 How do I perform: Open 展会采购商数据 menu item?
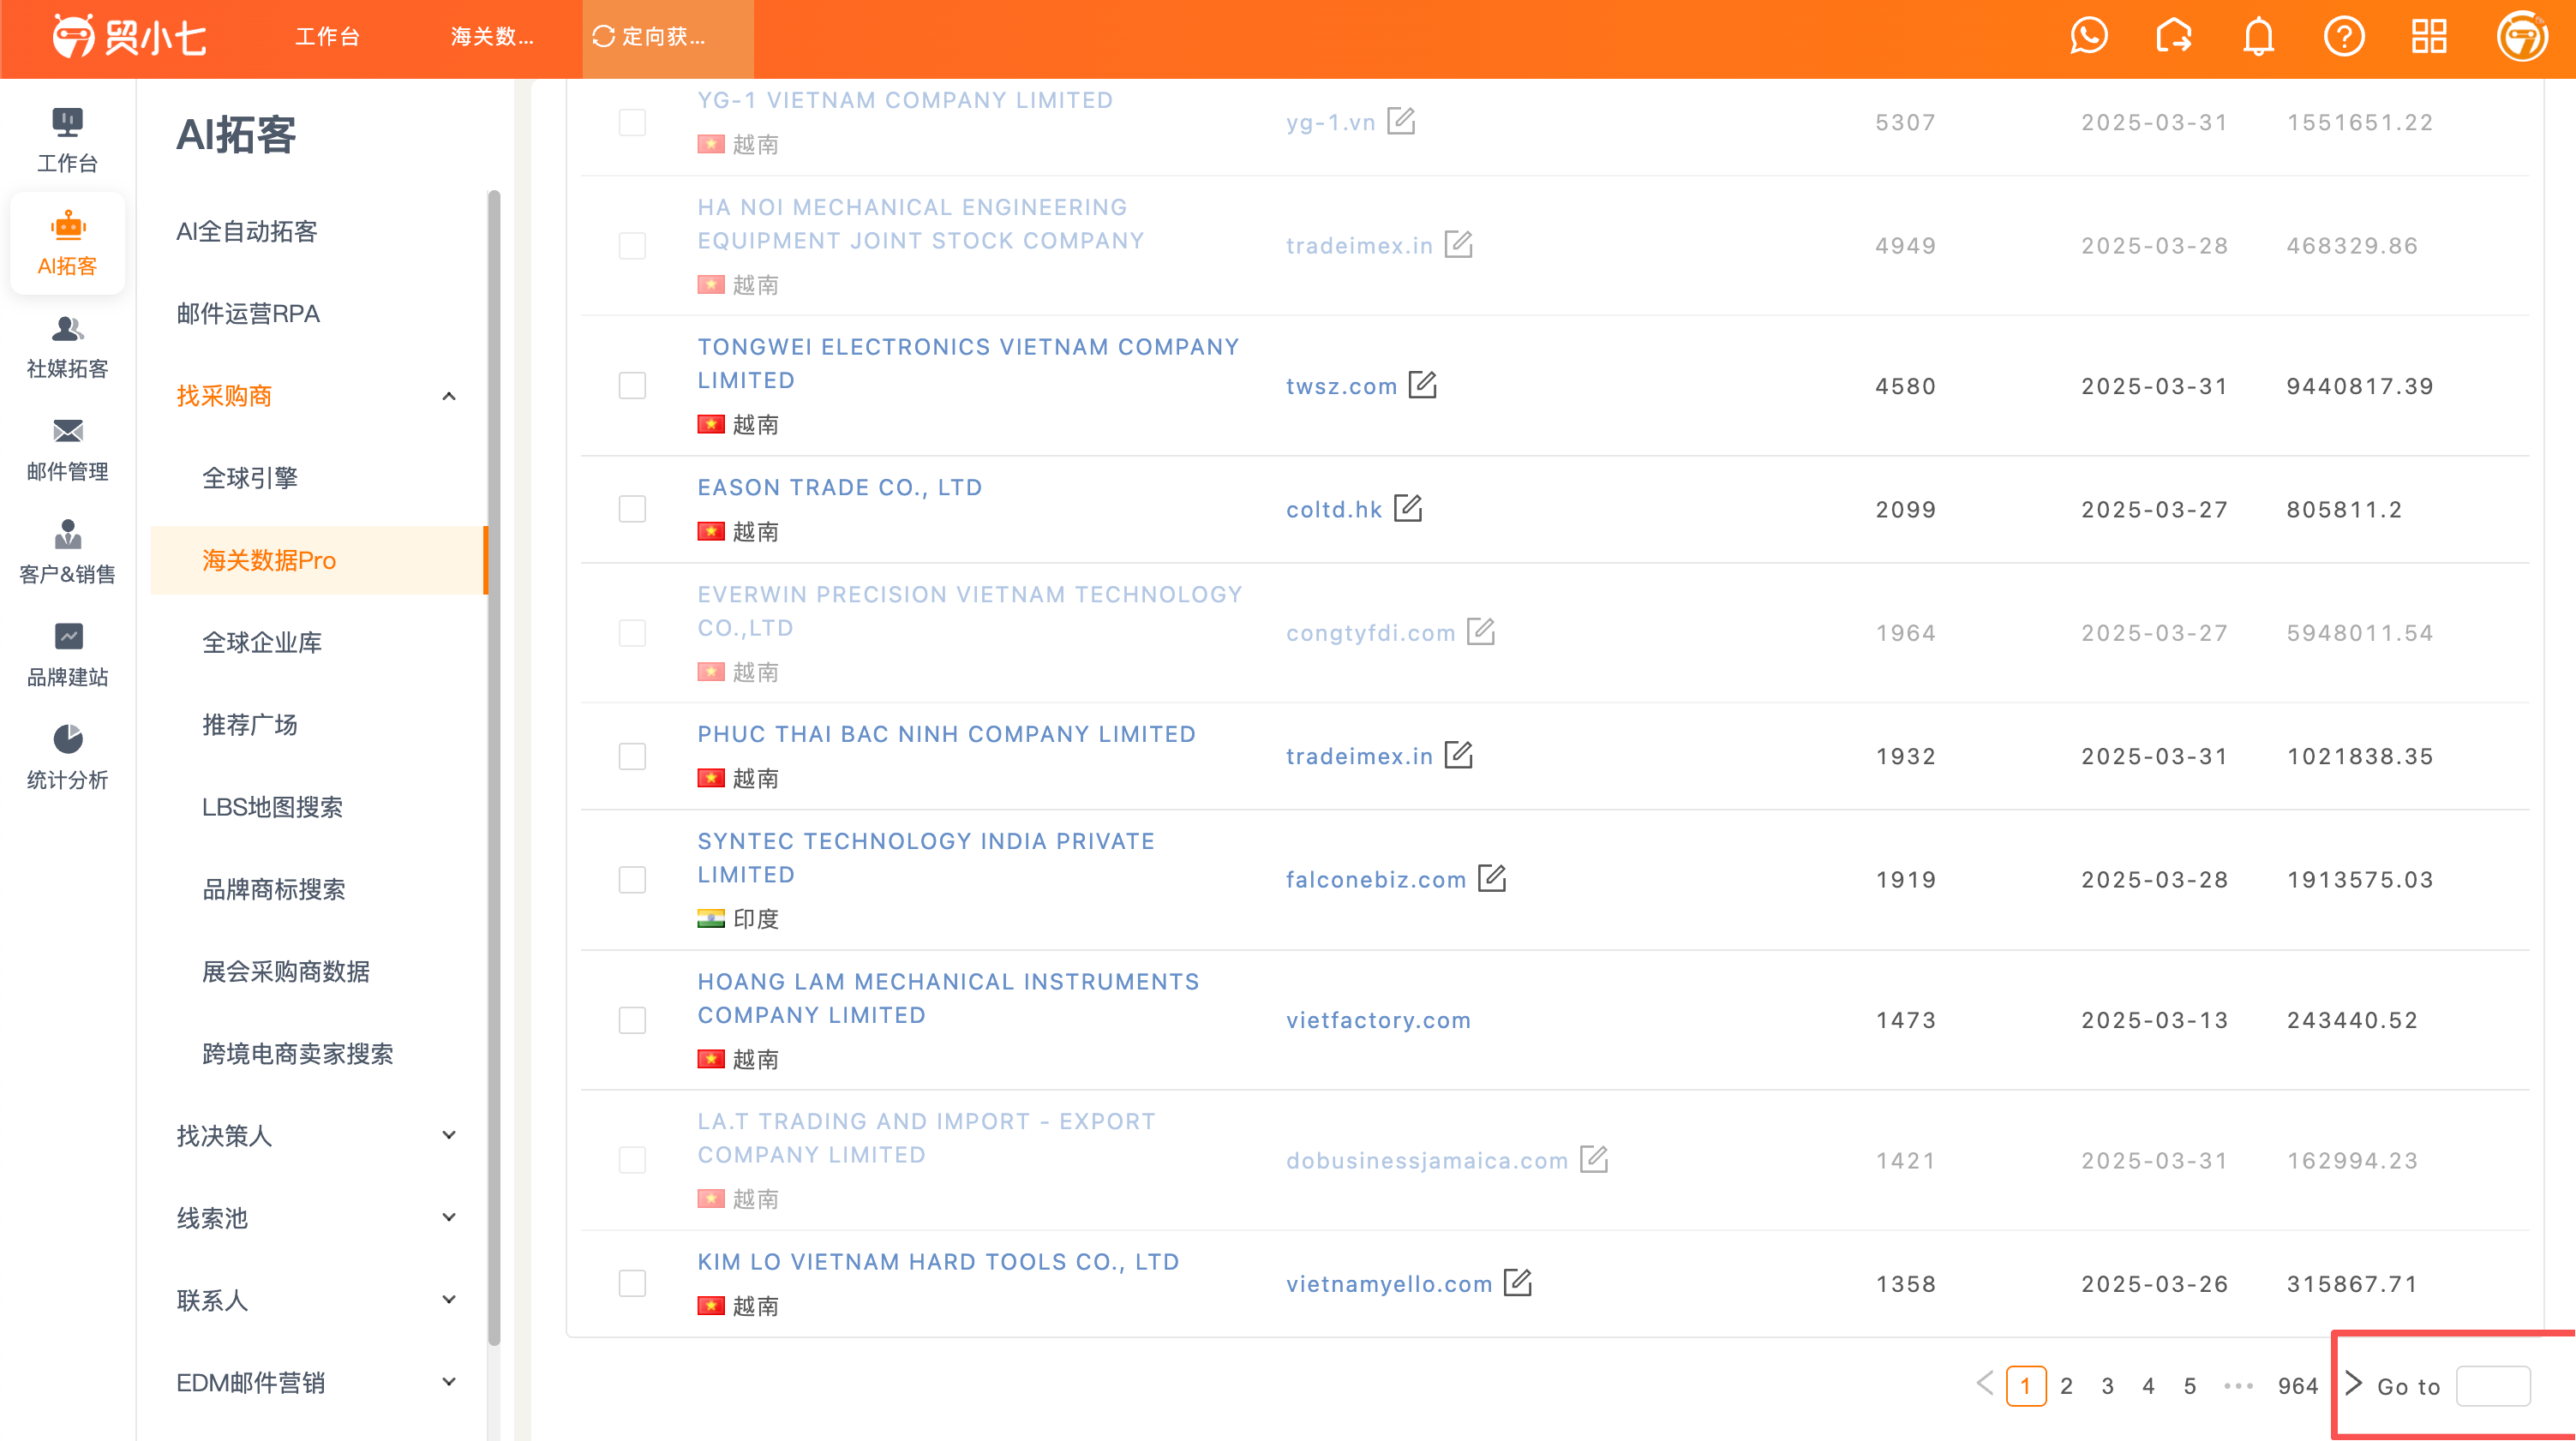coord(286,972)
